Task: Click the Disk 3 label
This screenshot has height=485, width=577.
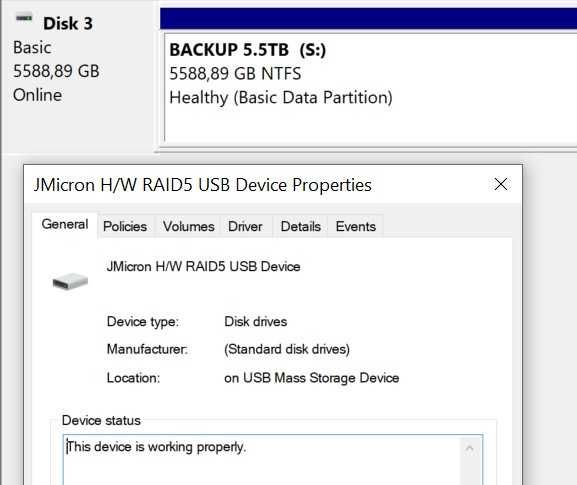Action: (x=68, y=24)
